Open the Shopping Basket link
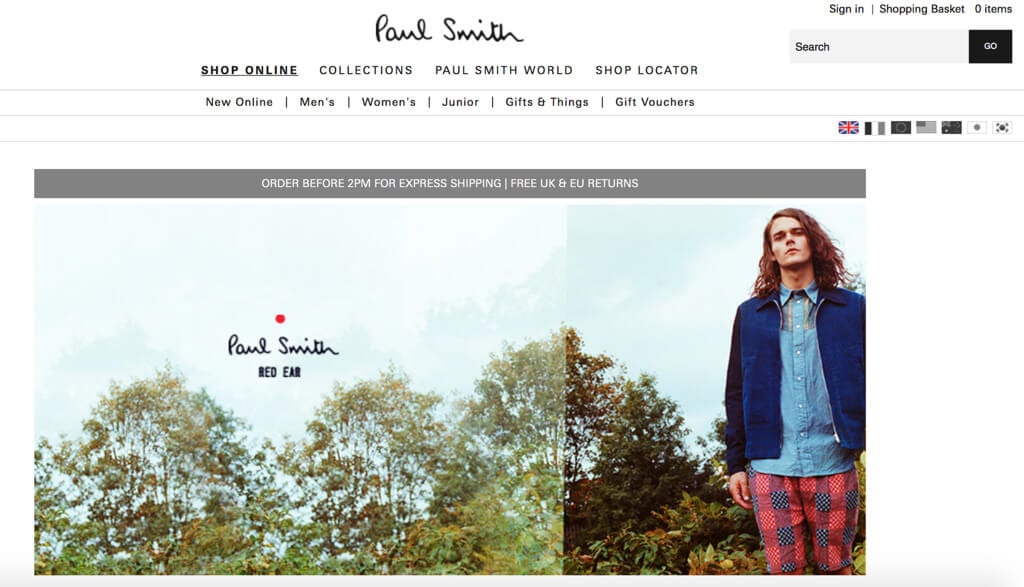The image size is (1024, 587). tap(921, 9)
